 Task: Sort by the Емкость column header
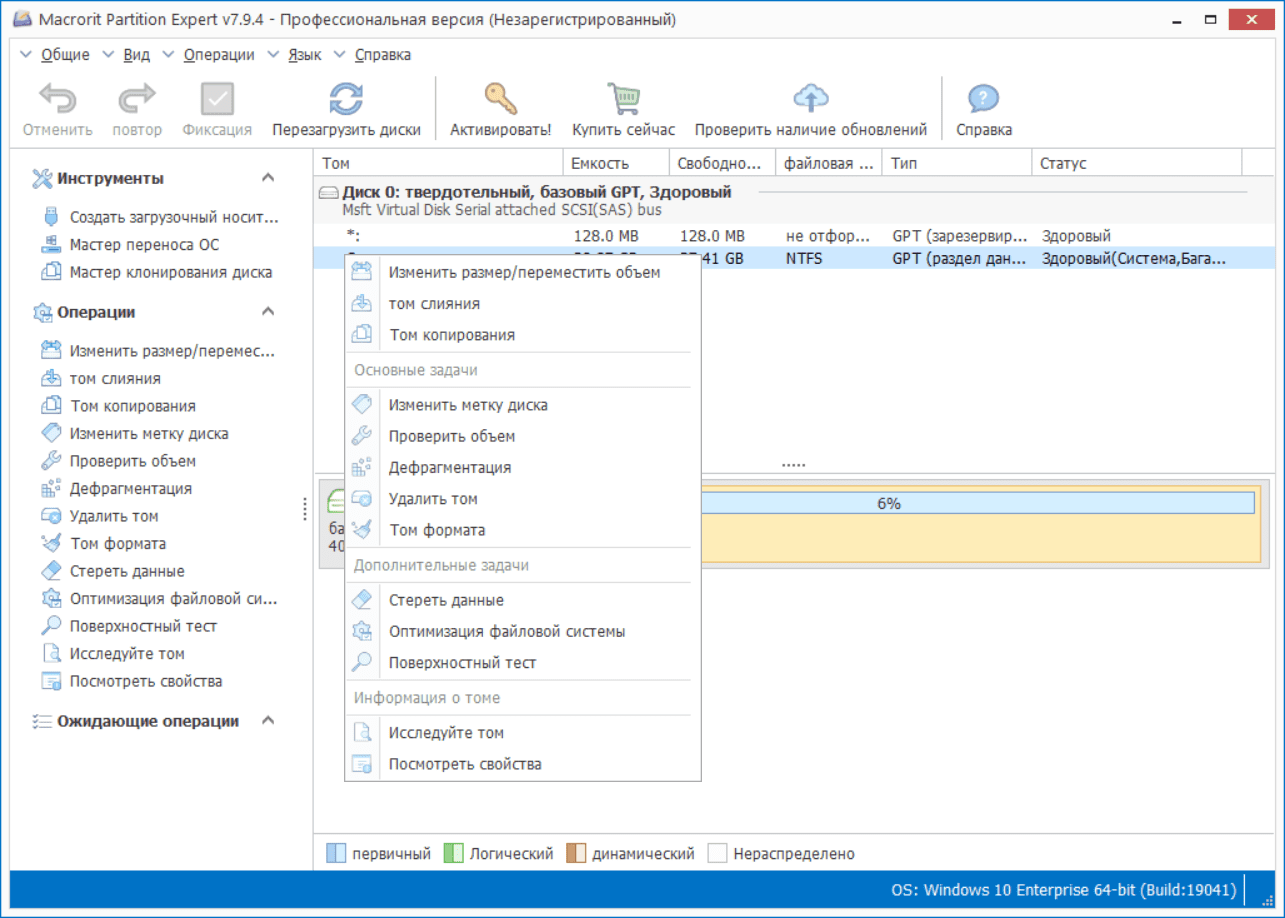(x=616, y=163)
